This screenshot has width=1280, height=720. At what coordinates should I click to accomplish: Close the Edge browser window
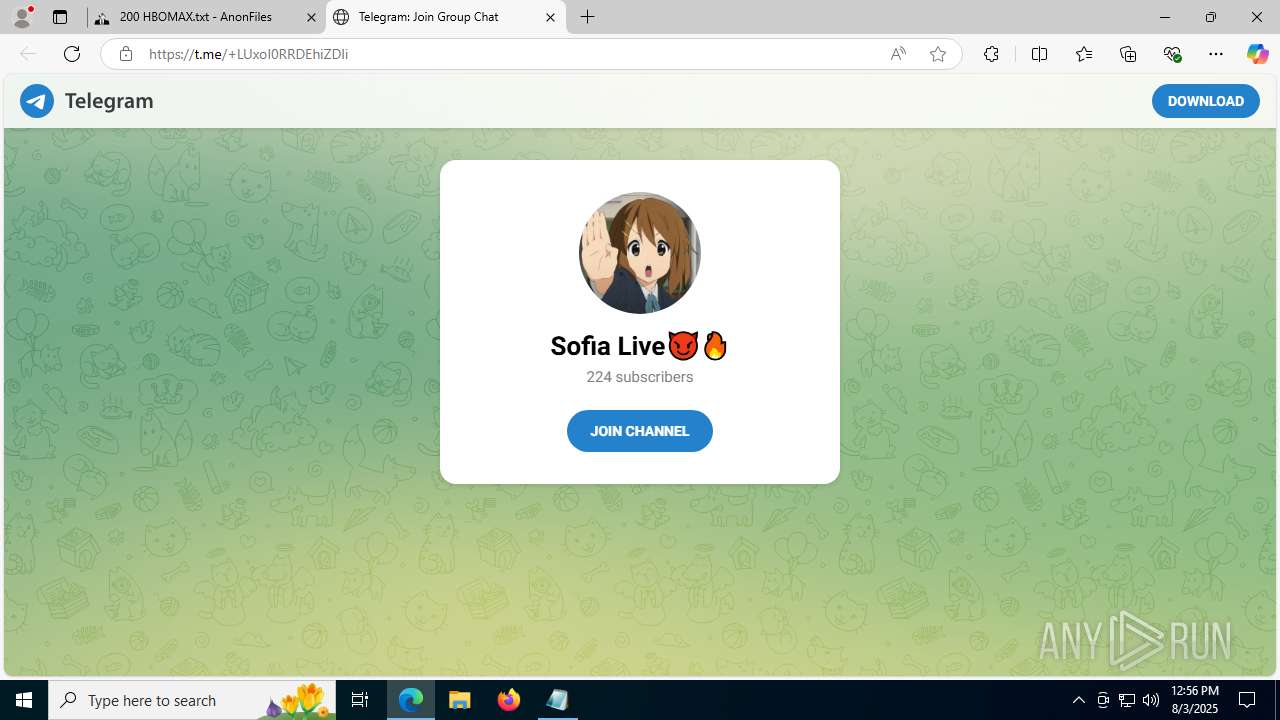[x=1257, y=17]
